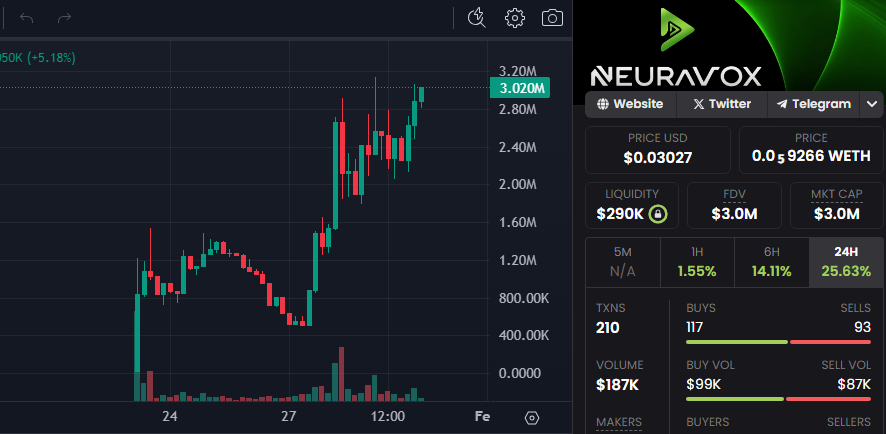Viewport: 886px width, 434px height.
Task: Take a chart snapshot with camera icon
Action: [x=552, y=18]
